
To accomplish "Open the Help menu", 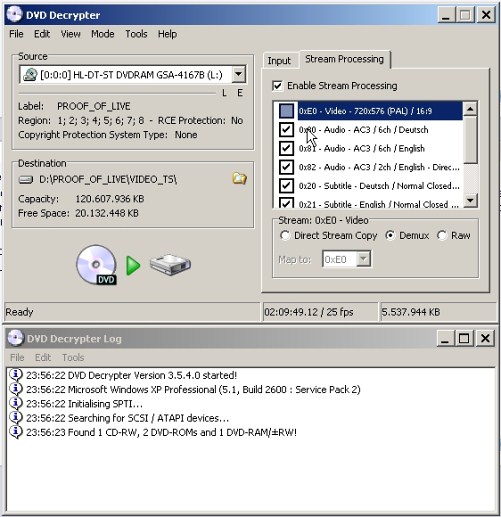I will pos(167,34).
